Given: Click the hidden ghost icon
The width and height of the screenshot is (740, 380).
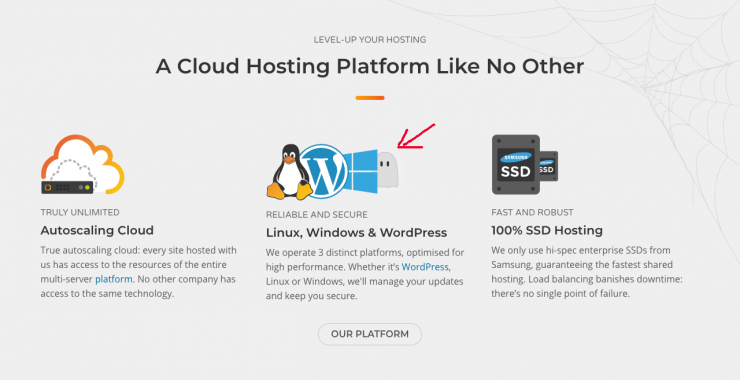Looking at the screenshot, I should click(388, 169).
